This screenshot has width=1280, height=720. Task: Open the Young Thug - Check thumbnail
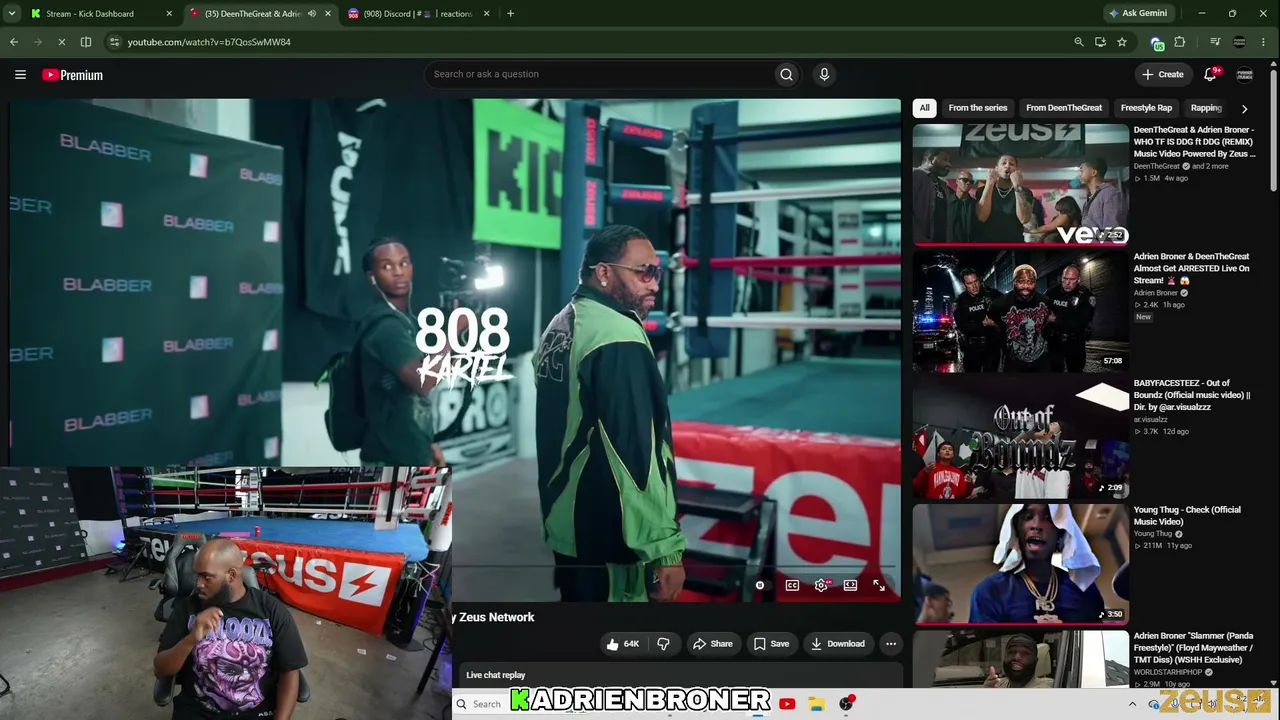(1020, 565)
